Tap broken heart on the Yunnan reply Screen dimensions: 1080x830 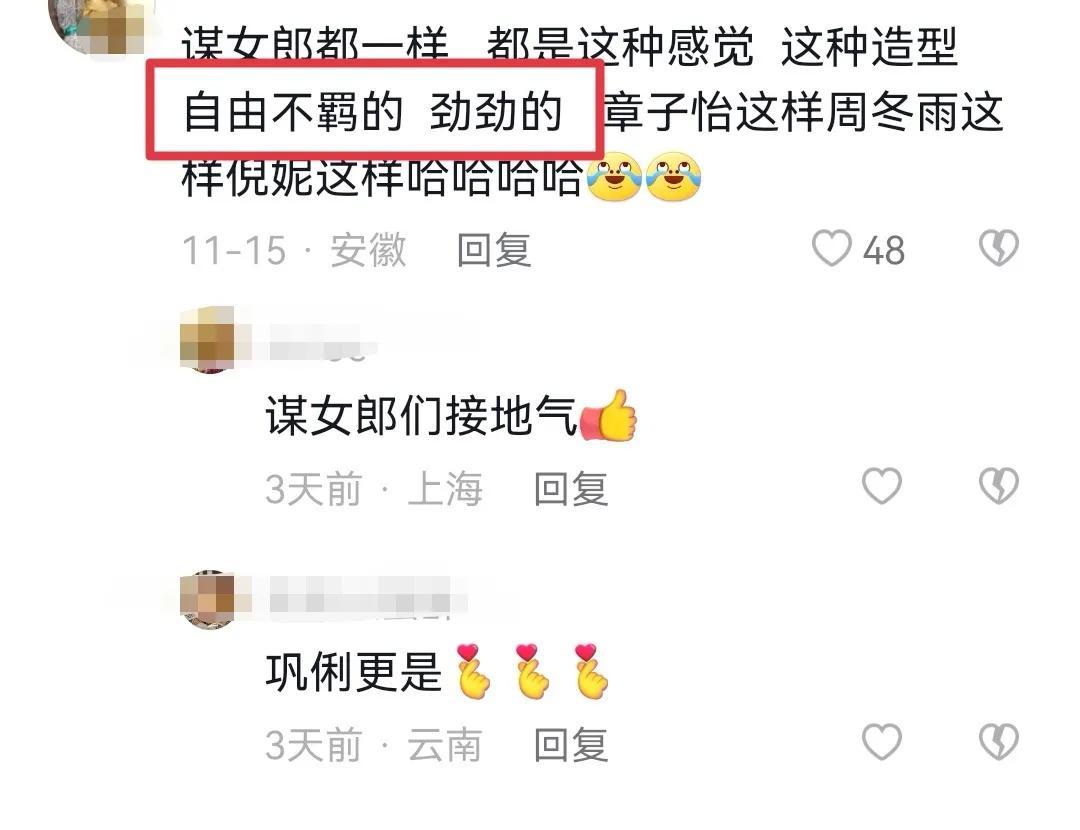coord(999,742)
